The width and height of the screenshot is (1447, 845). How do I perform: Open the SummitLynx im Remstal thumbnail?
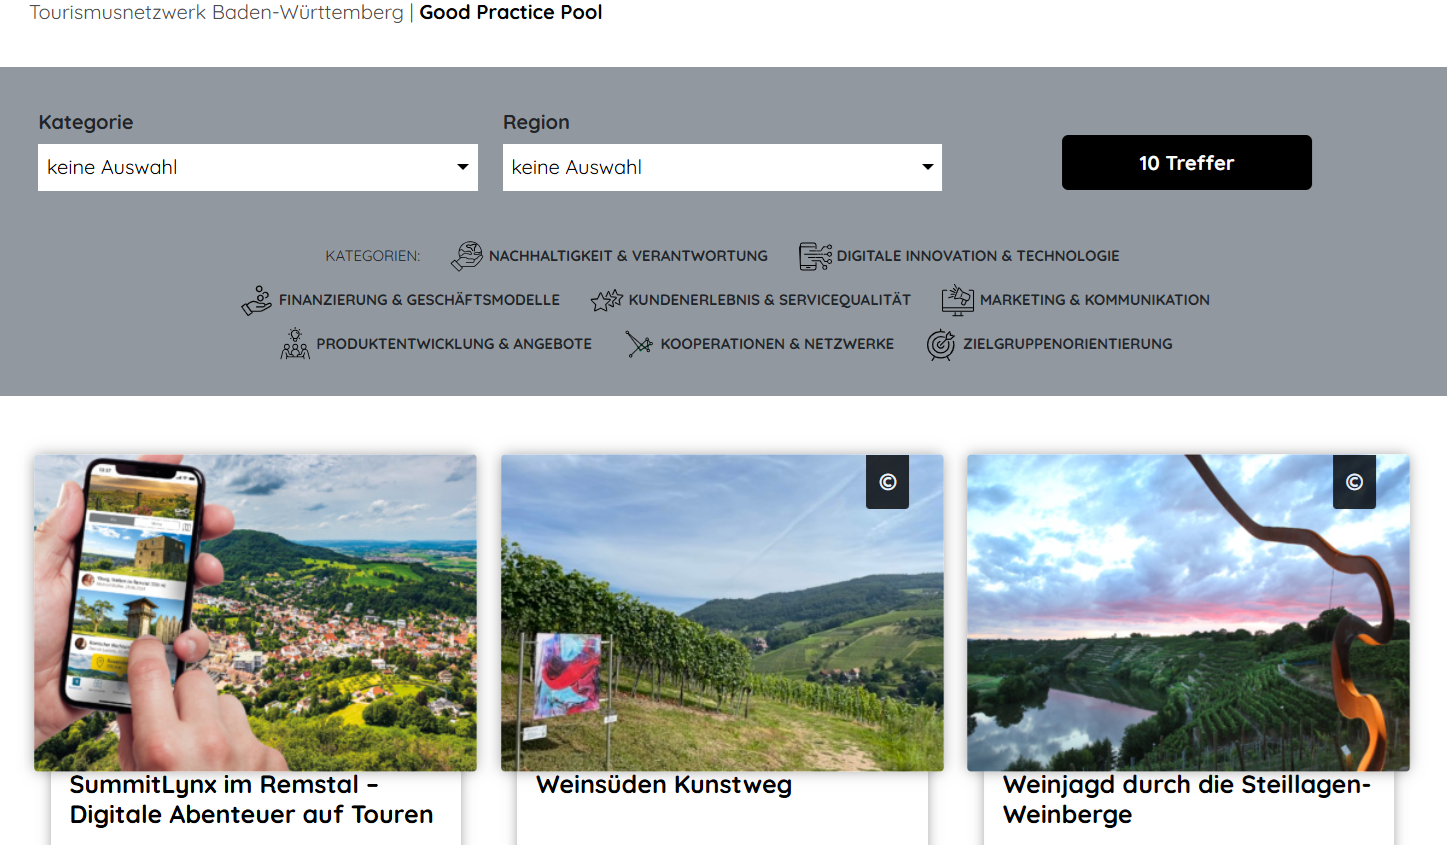tap(255, 612)
